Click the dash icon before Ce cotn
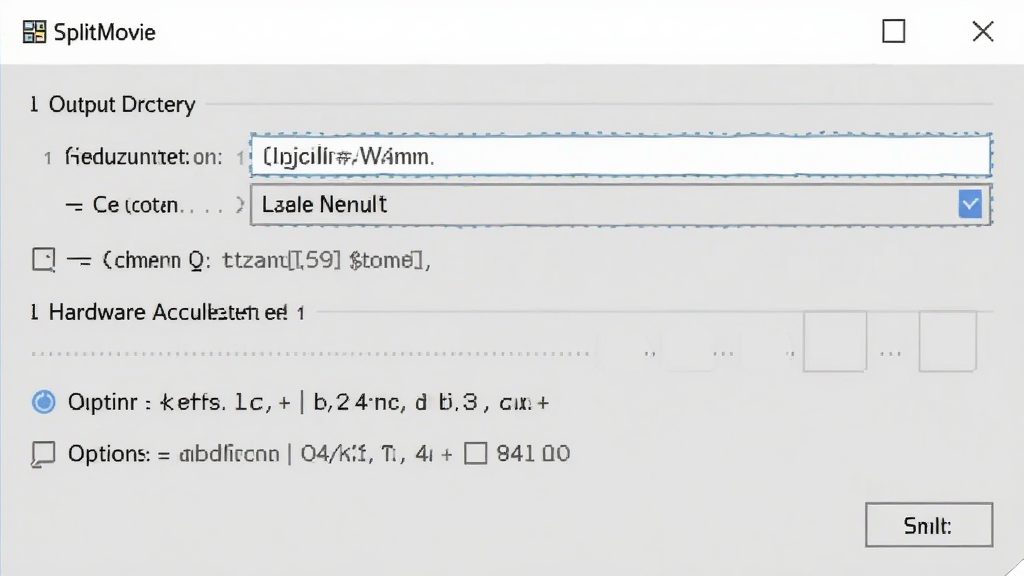 pos(74,206)
